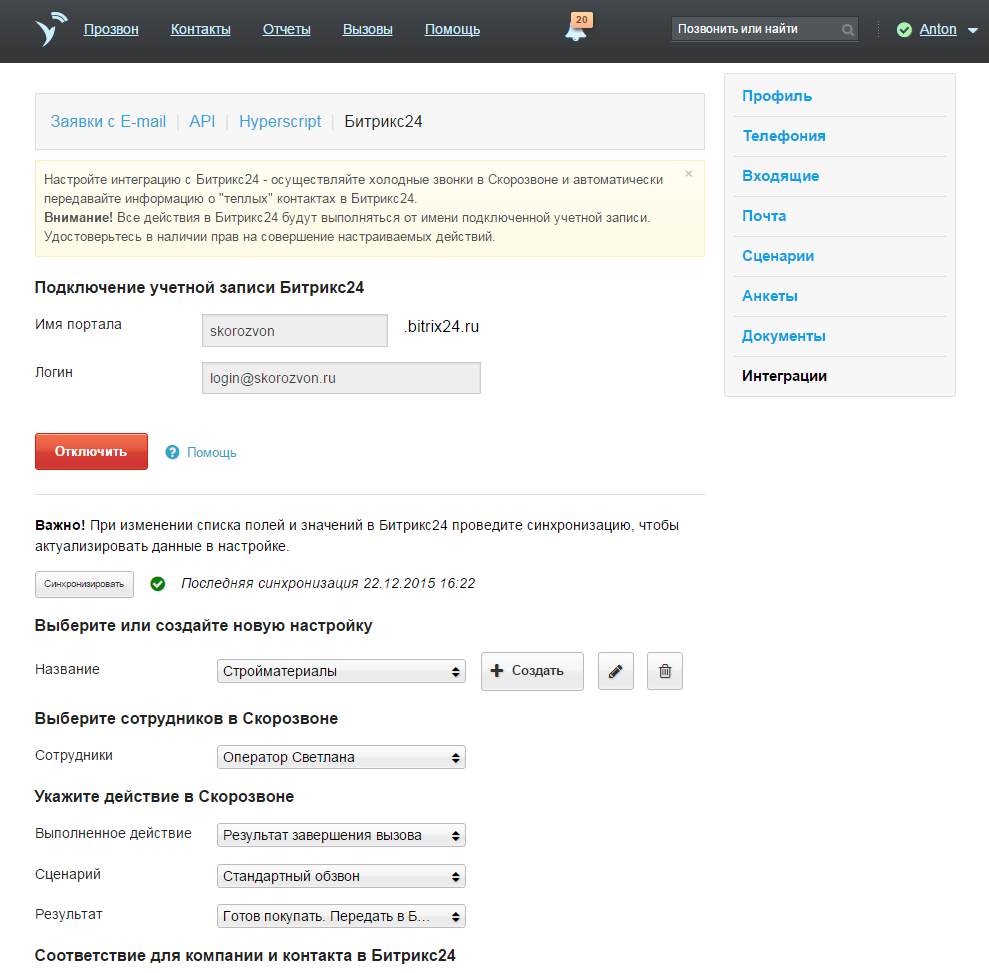Click the green status check next to Anton
Image resolution: width=989 pixels, height=973 pixels.
pyautogui.click(x=904, y=30)
